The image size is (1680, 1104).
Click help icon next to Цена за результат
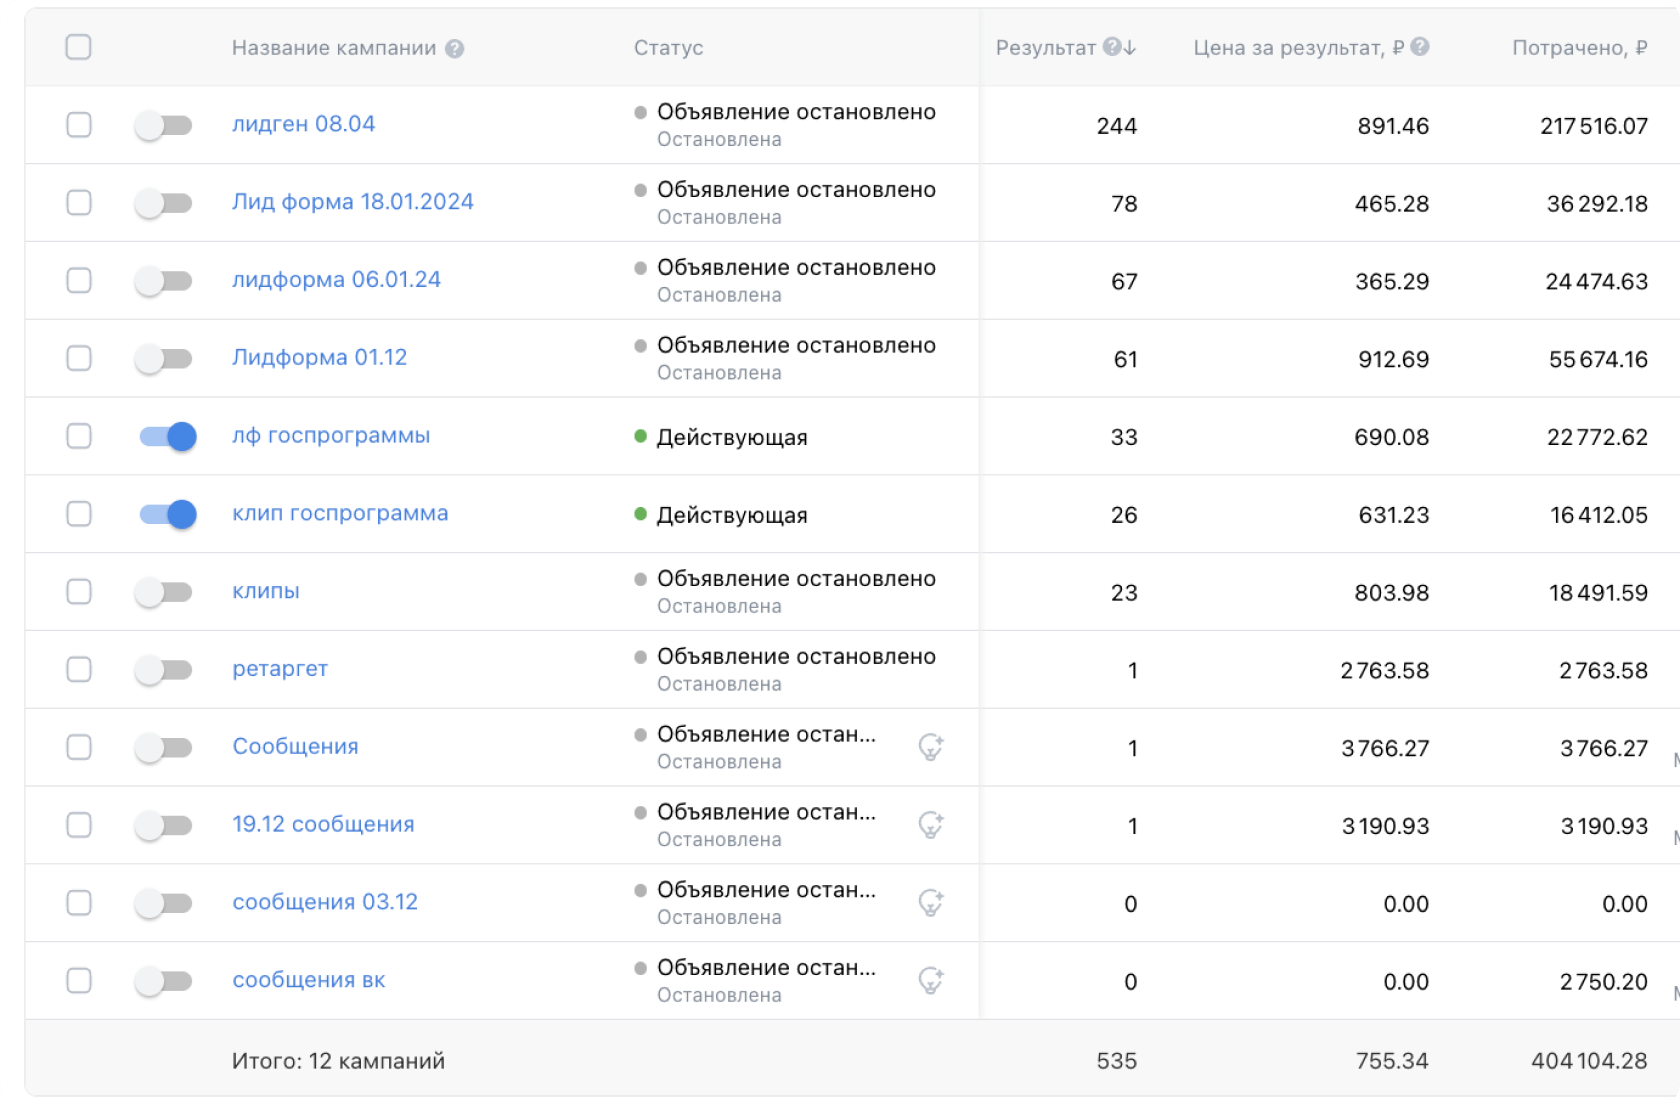1420,47
